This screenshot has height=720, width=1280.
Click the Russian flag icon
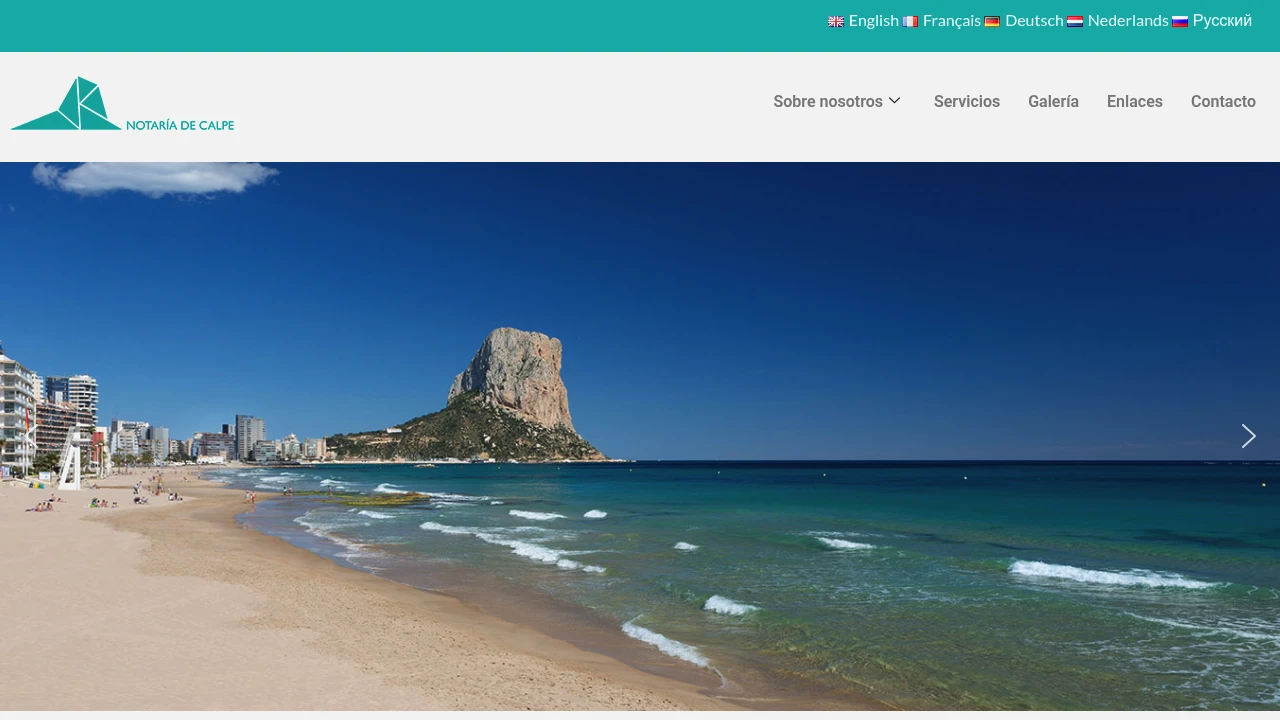pyautogui.click(x=1180, y=22)
